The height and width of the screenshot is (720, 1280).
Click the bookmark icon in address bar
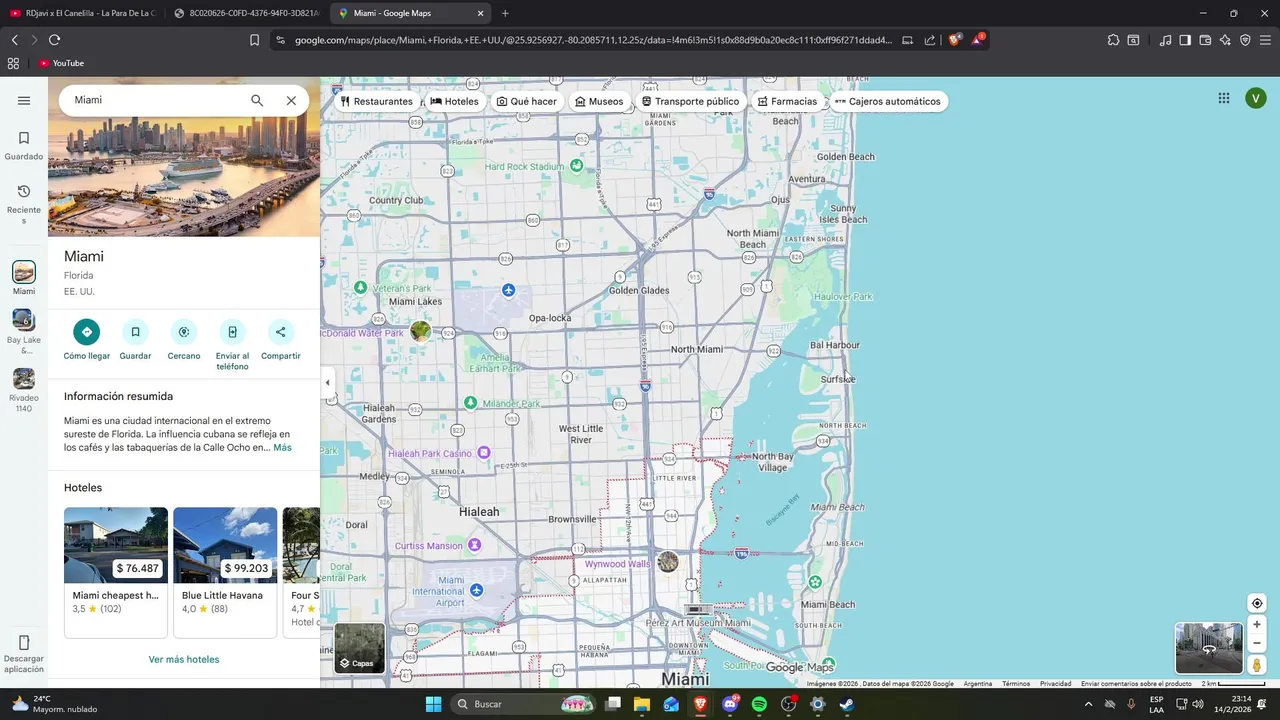254,40
